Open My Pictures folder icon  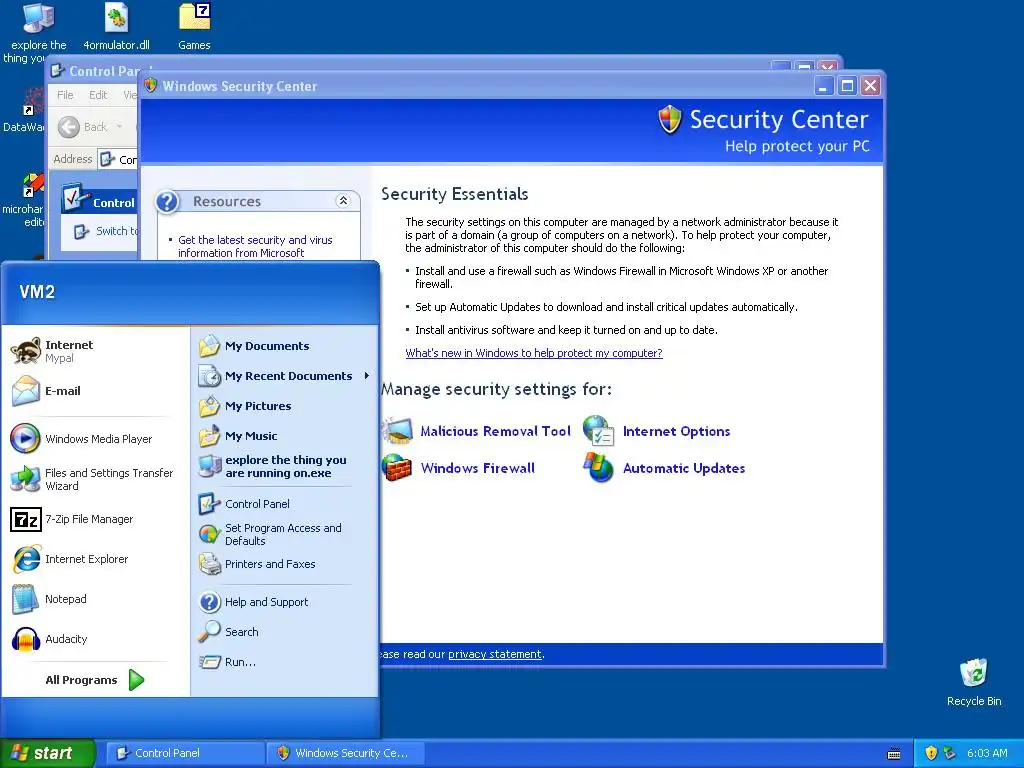[210, 406]
